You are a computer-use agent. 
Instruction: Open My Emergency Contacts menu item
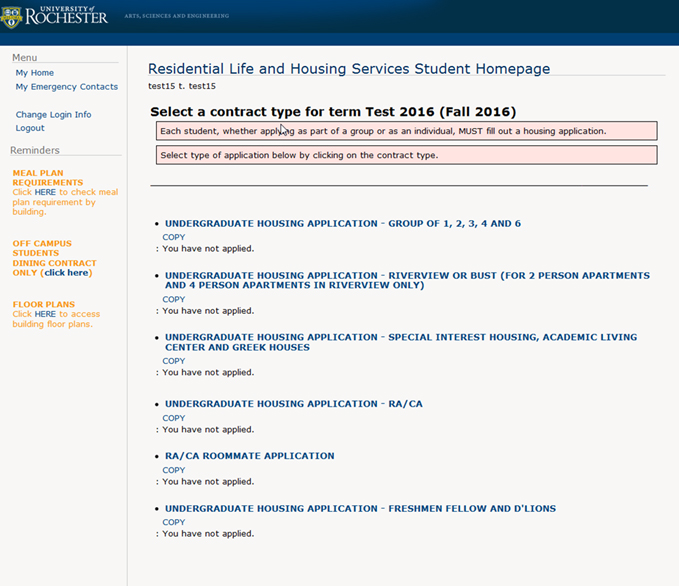pos(67,87)
